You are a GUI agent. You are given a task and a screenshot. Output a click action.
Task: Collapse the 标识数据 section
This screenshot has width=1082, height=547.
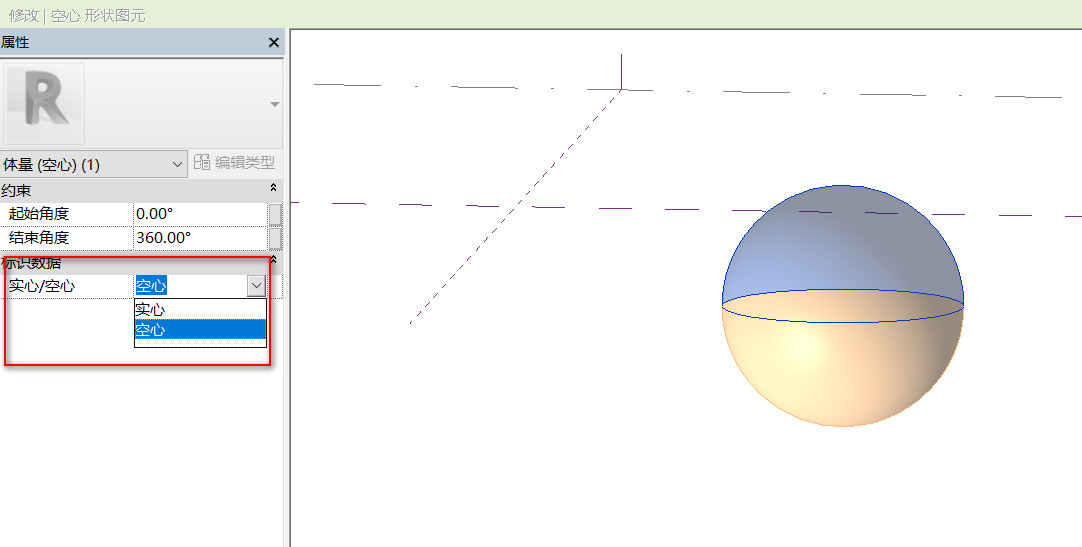pos(273,260)
